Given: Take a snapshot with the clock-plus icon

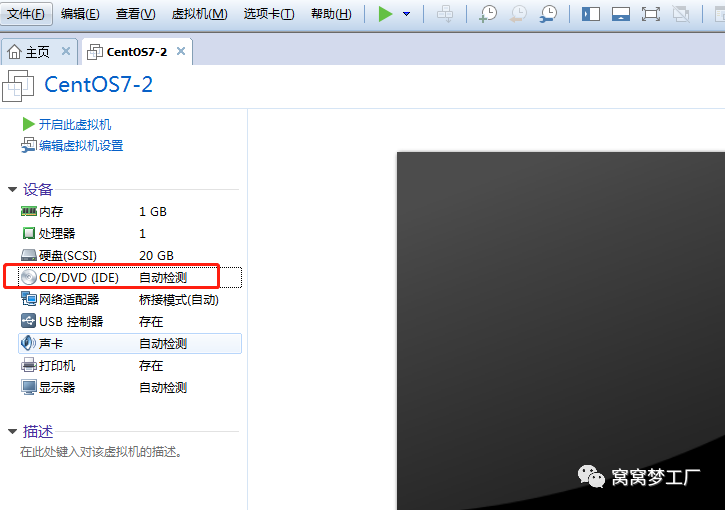Looking at the screenshot, I should click(488, 14).
